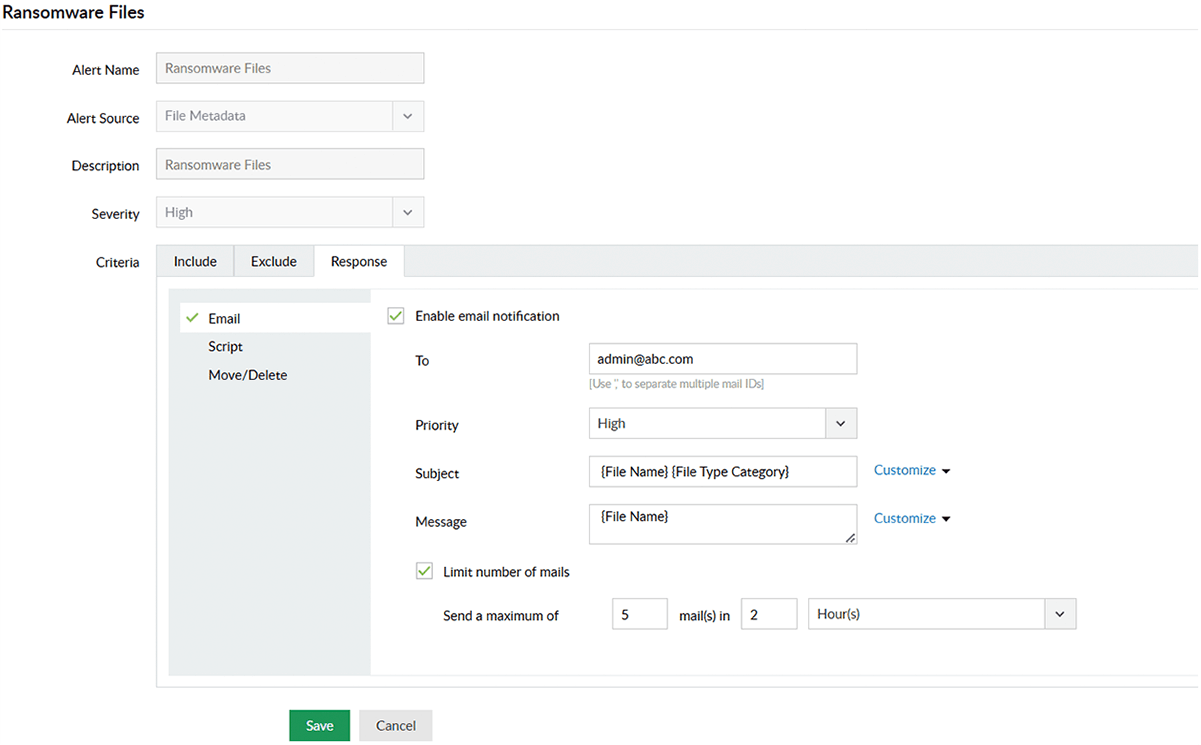Select Script in the response list
This screenshot has height=745, width=1201.
coord(226,347)
